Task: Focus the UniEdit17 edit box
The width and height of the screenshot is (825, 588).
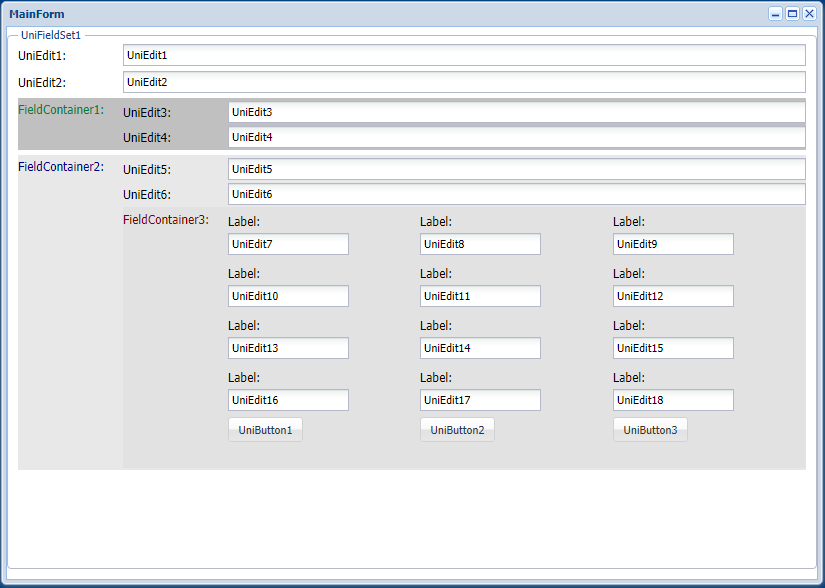Action: point(480,400)
